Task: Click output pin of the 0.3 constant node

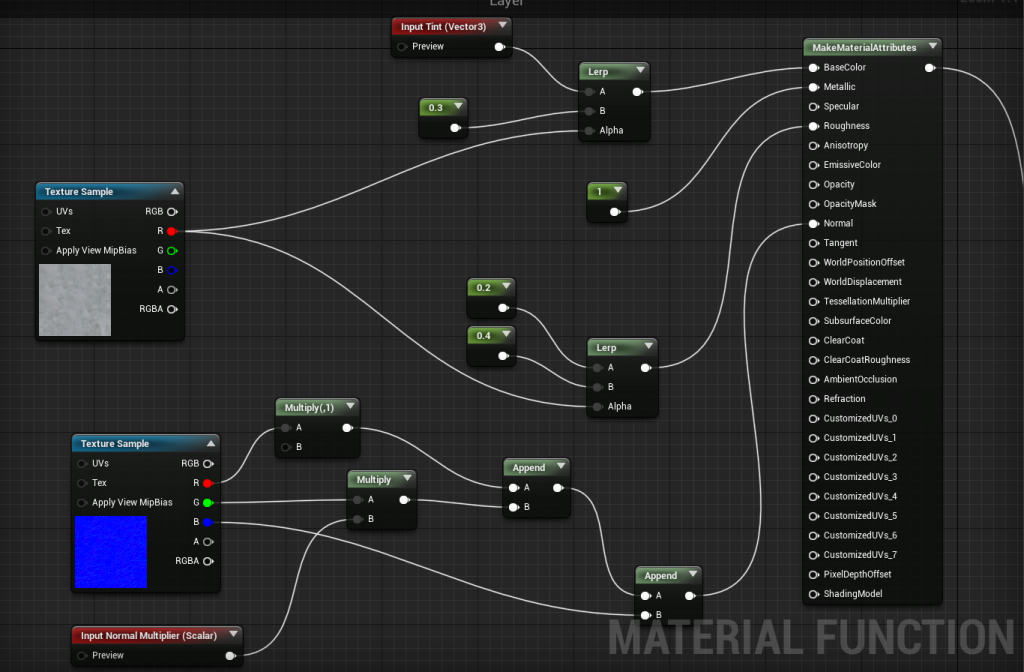Action: pyautogui.click(x=455, y=128)
